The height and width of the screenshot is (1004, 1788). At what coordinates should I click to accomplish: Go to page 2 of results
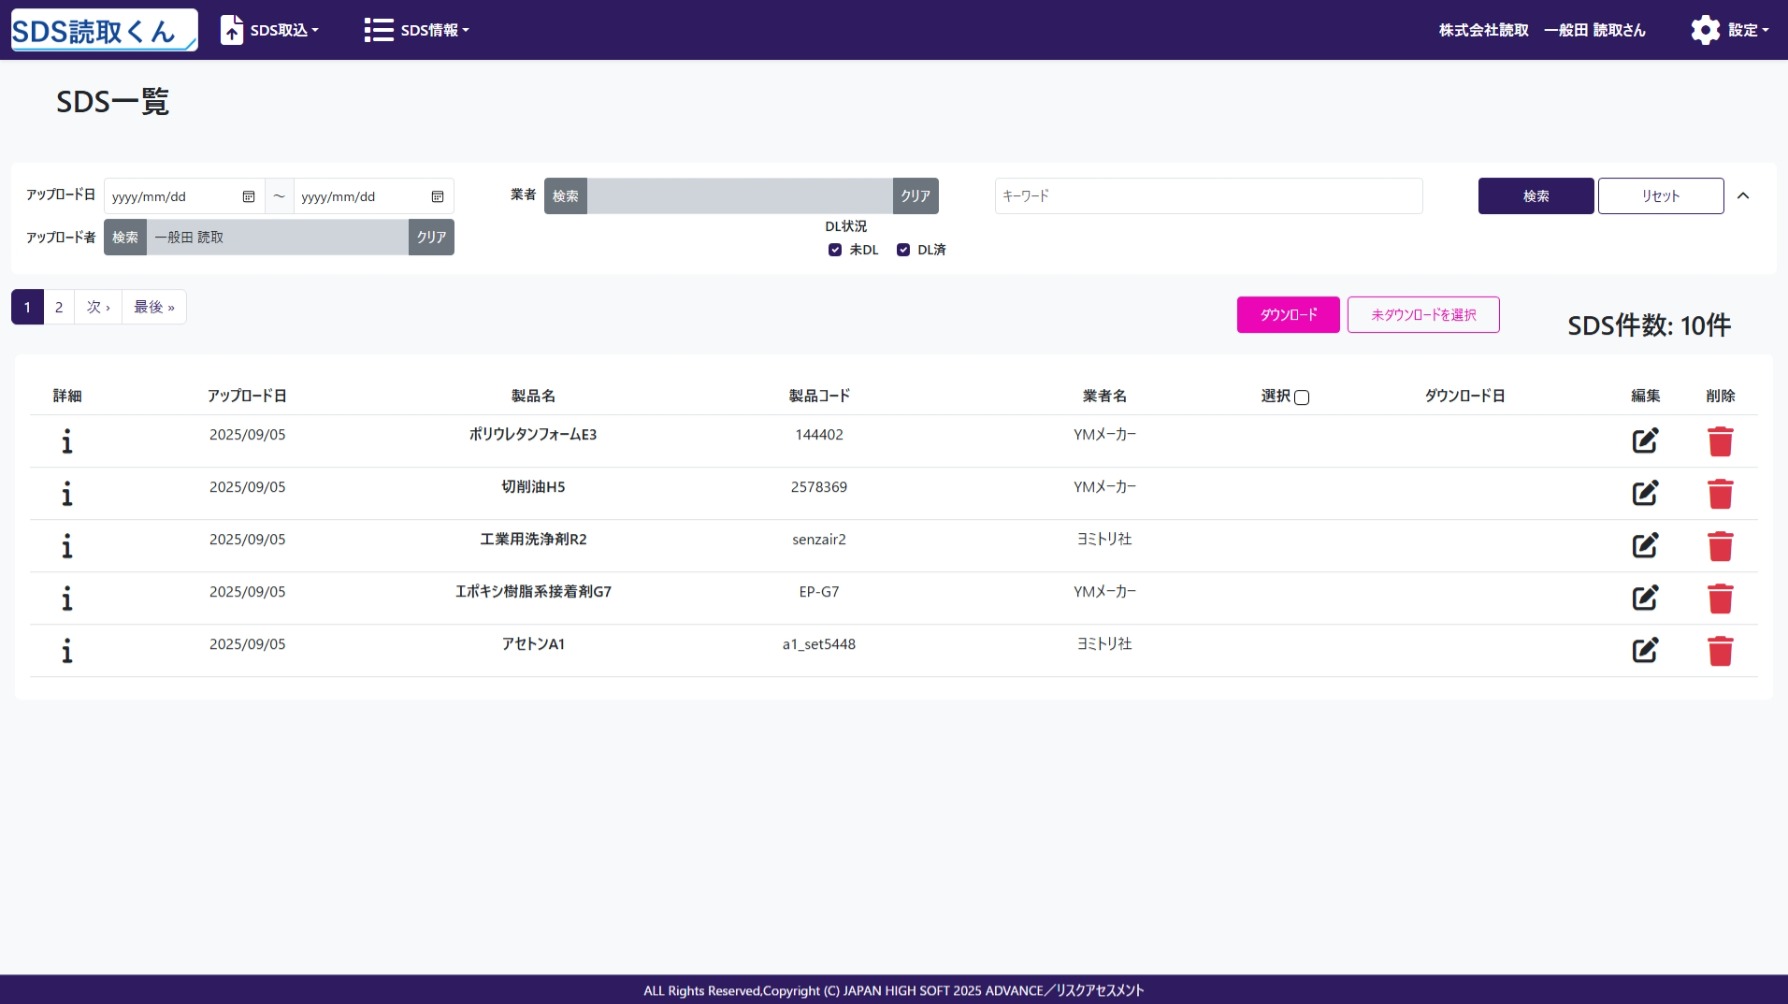[x=59, y=307]
